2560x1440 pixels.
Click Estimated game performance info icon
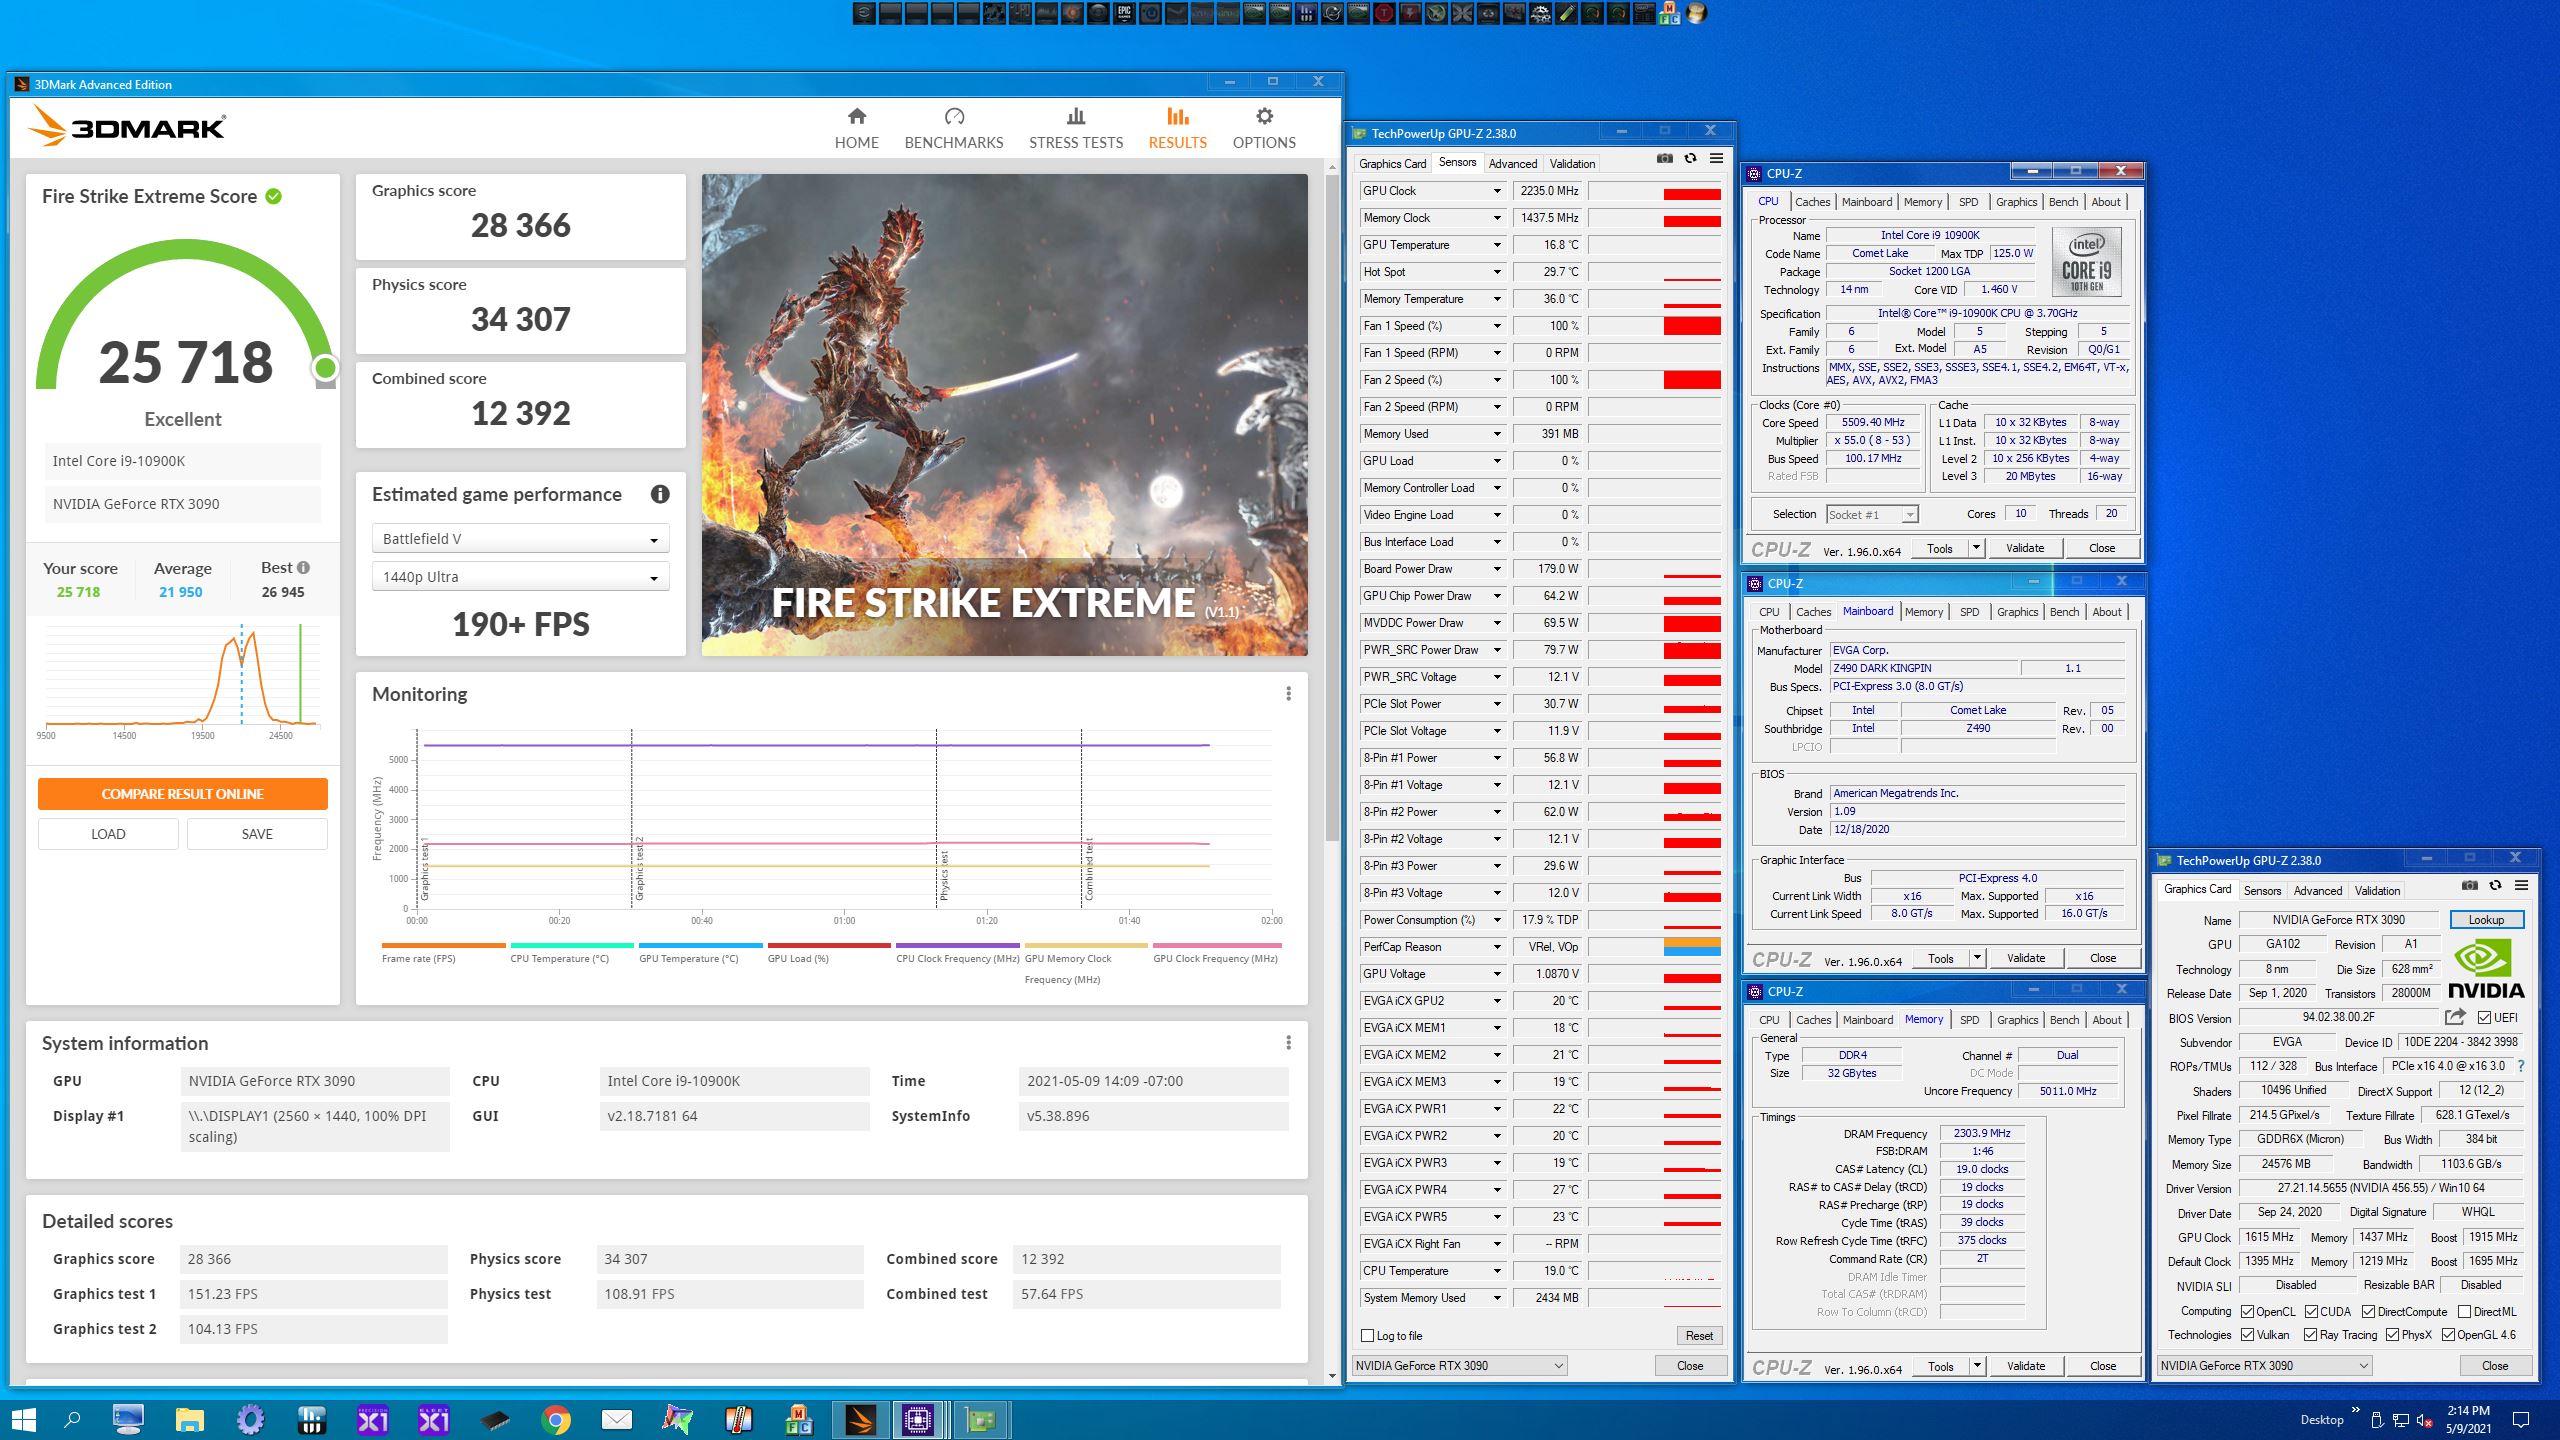coord(659,494)
